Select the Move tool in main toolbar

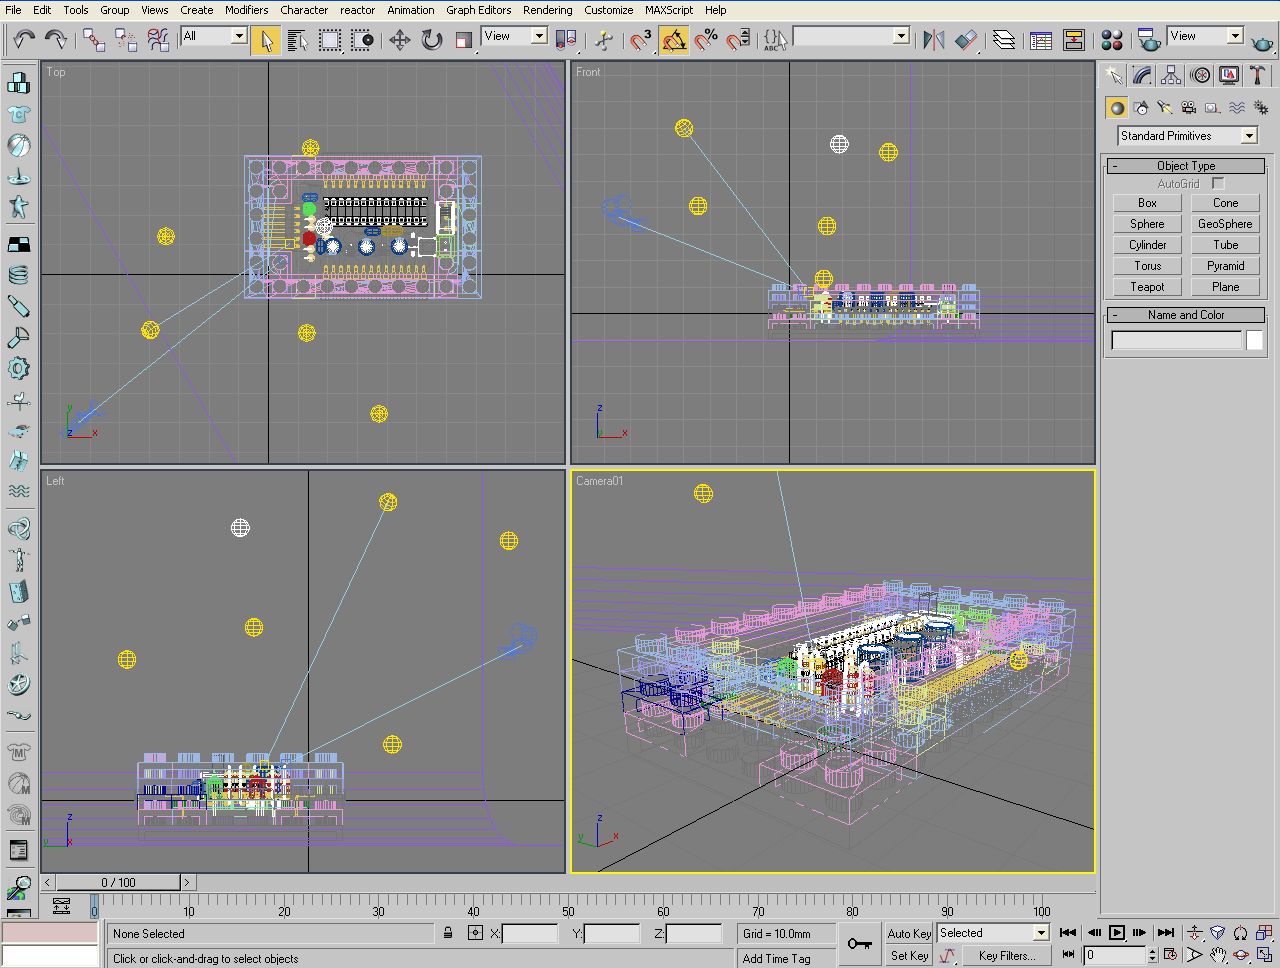[x=399, y=40]
